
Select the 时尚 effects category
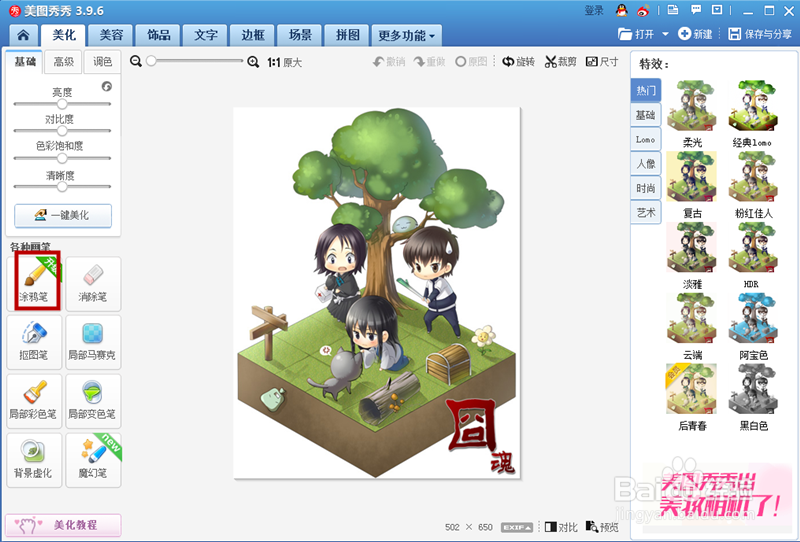coord(646,188)
